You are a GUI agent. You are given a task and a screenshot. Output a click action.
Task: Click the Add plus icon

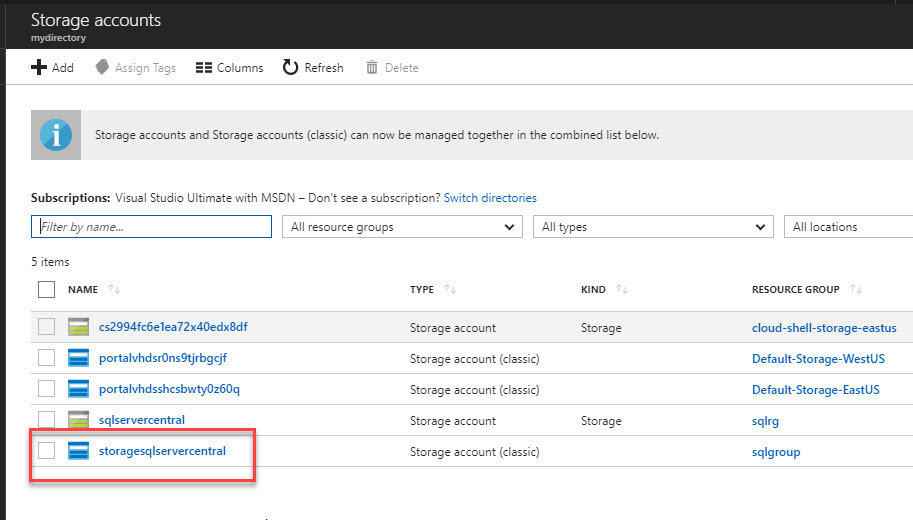coord(39,68)
